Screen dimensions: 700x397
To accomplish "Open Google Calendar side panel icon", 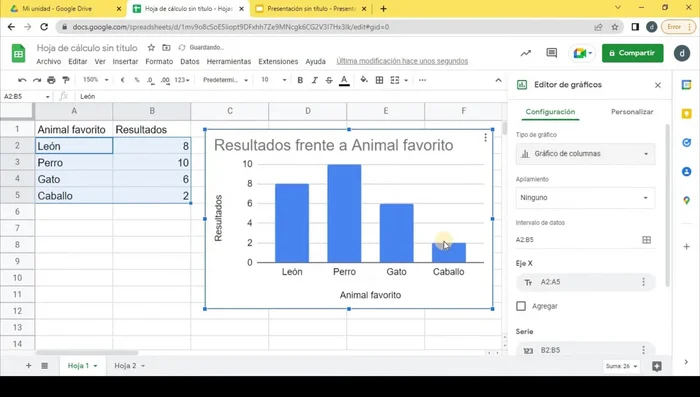I will pyautogui.click(x=687, y=85).
